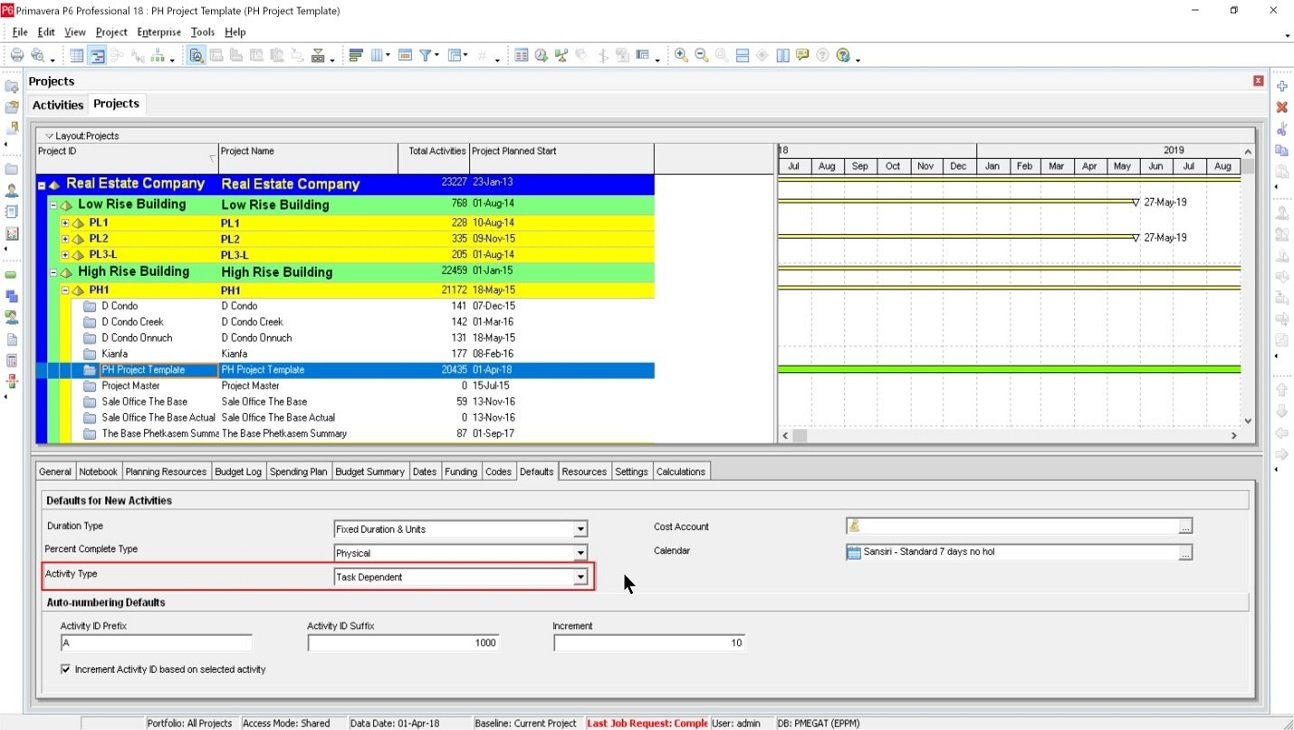The image size is (1294, 730).
Task: Switch to the Activities tab
Action: pyautogui.click(x=58, y=105)
